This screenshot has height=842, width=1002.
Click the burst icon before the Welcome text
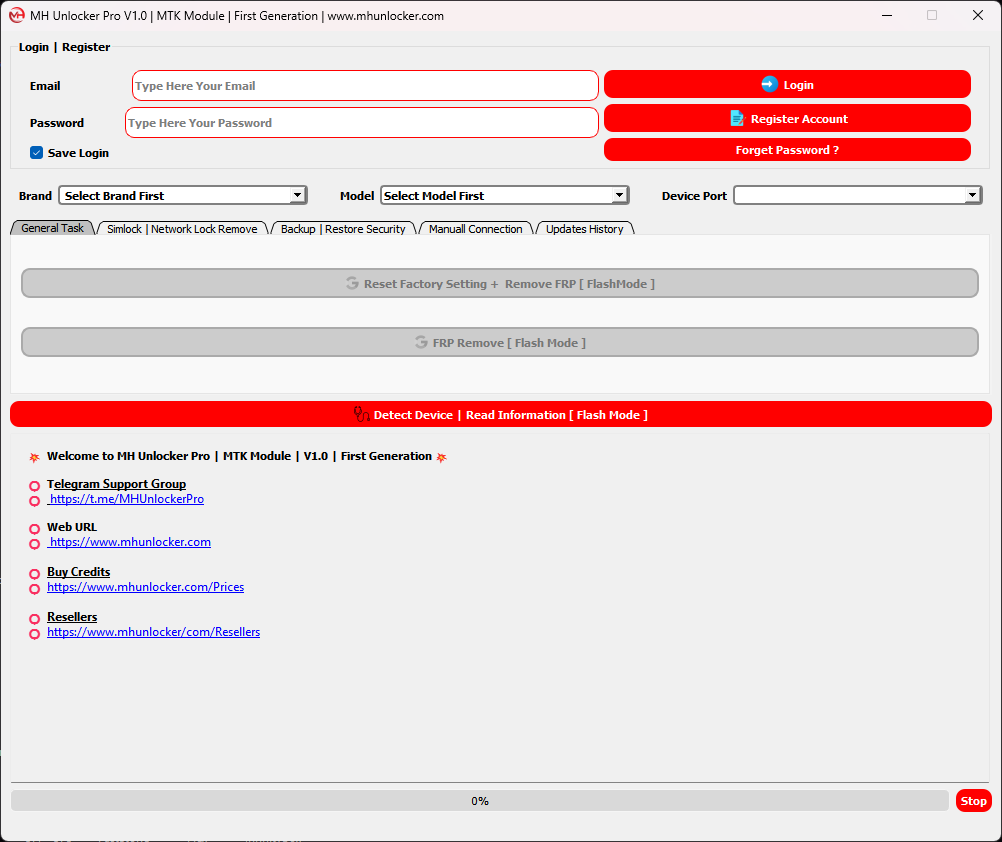tap(34, 457)
